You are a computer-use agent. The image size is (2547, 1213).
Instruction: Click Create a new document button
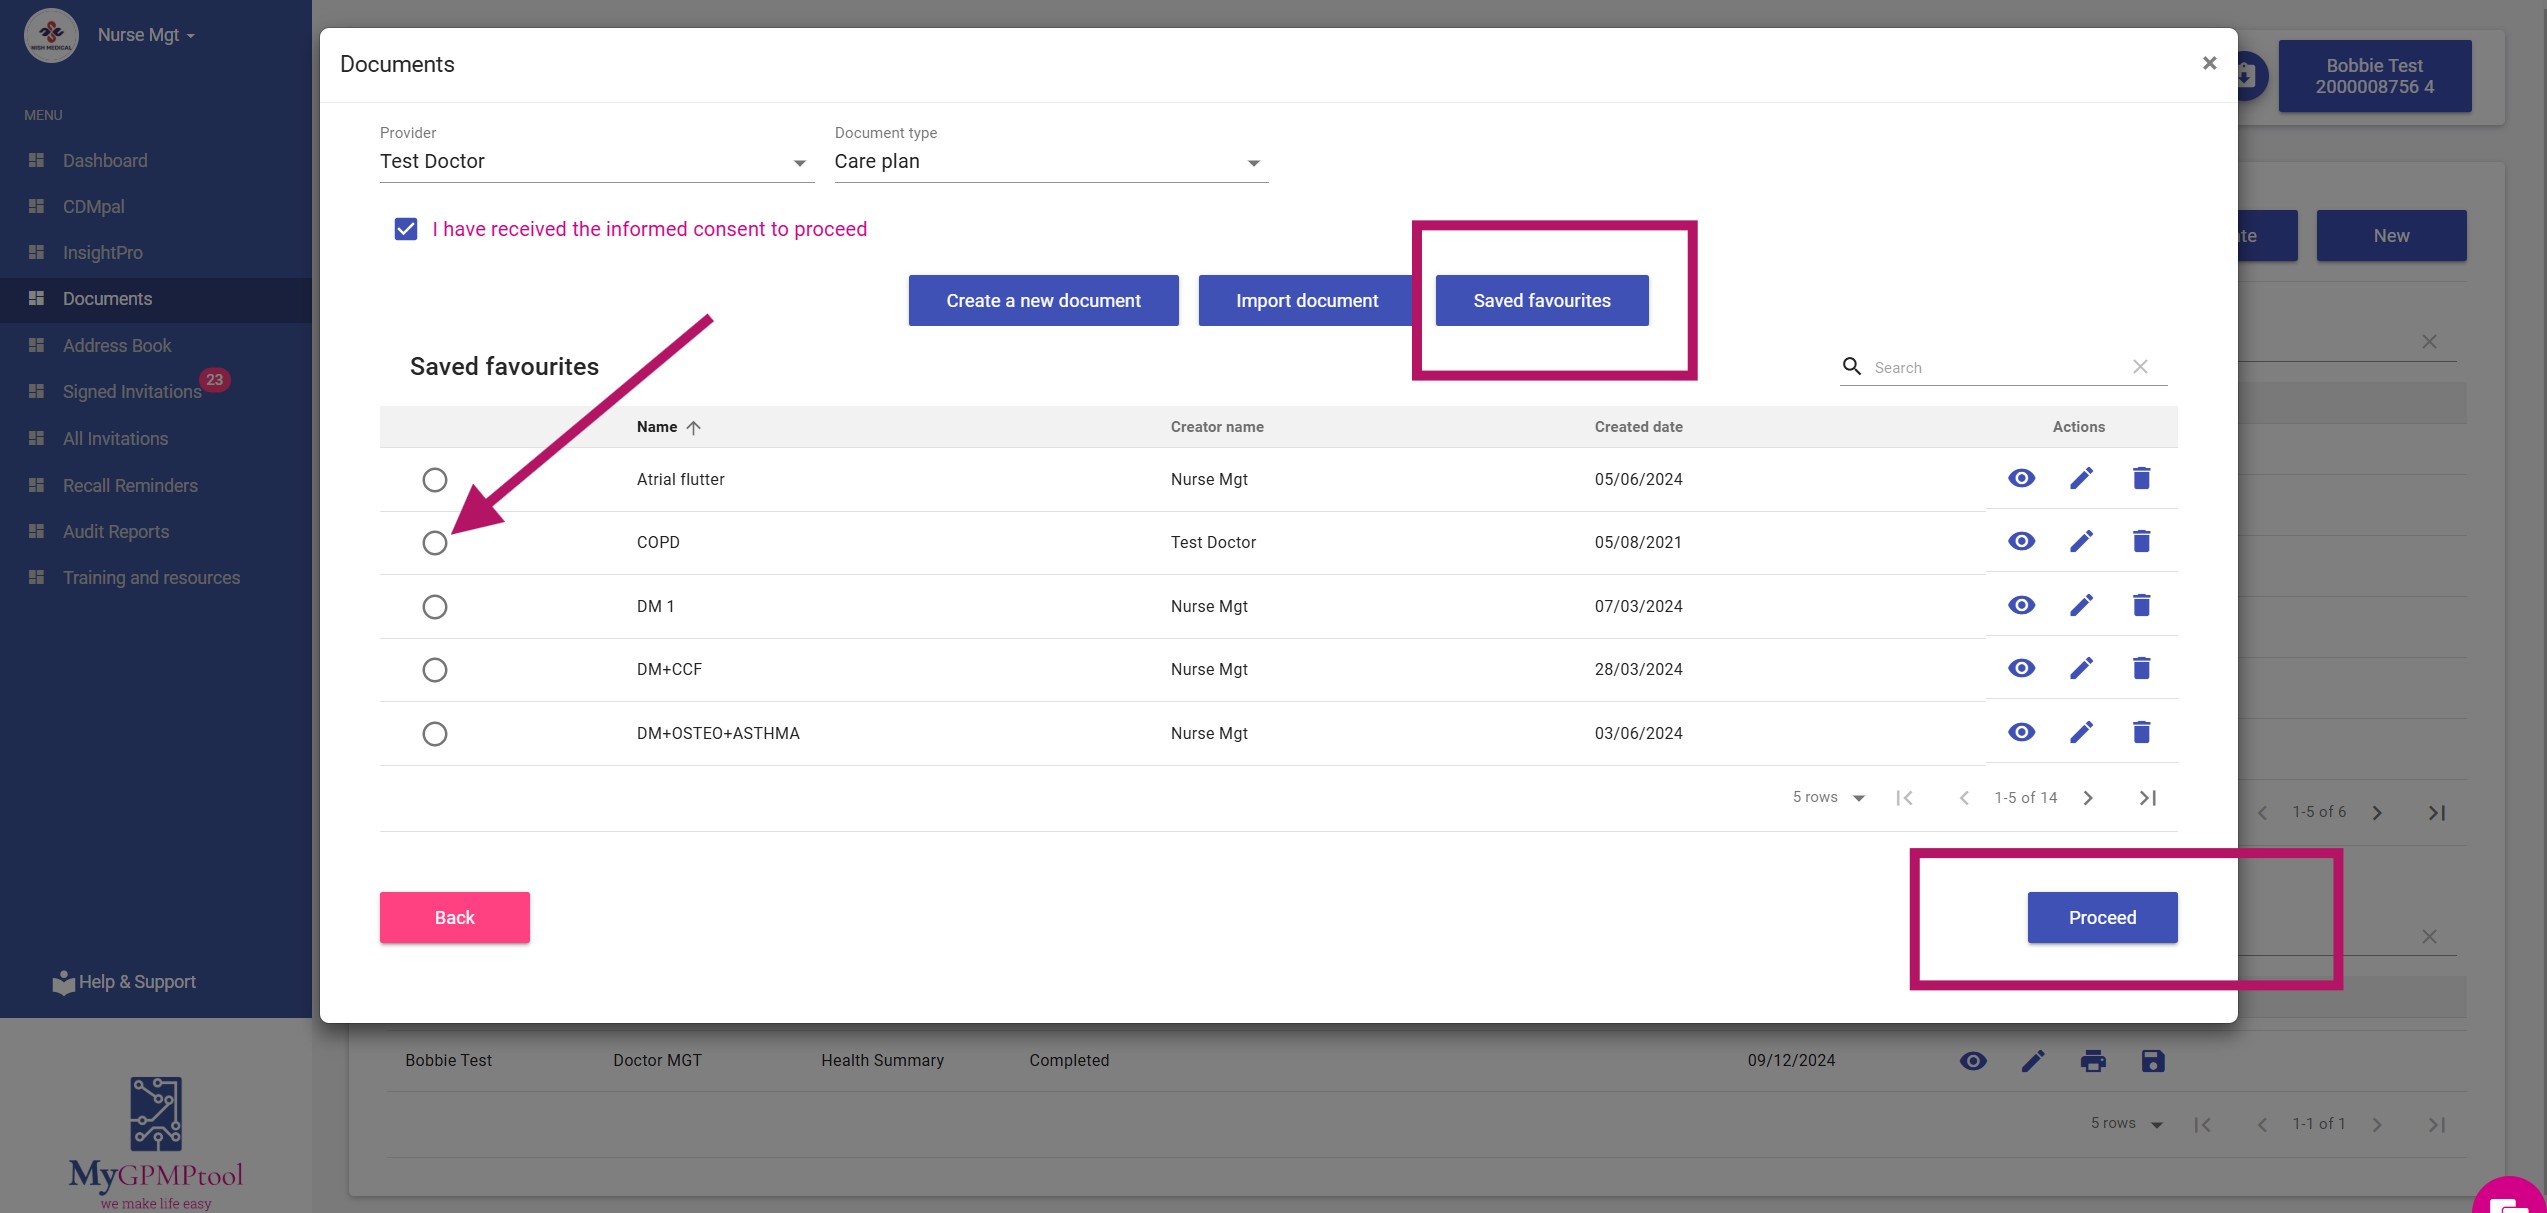[1043, 300]
